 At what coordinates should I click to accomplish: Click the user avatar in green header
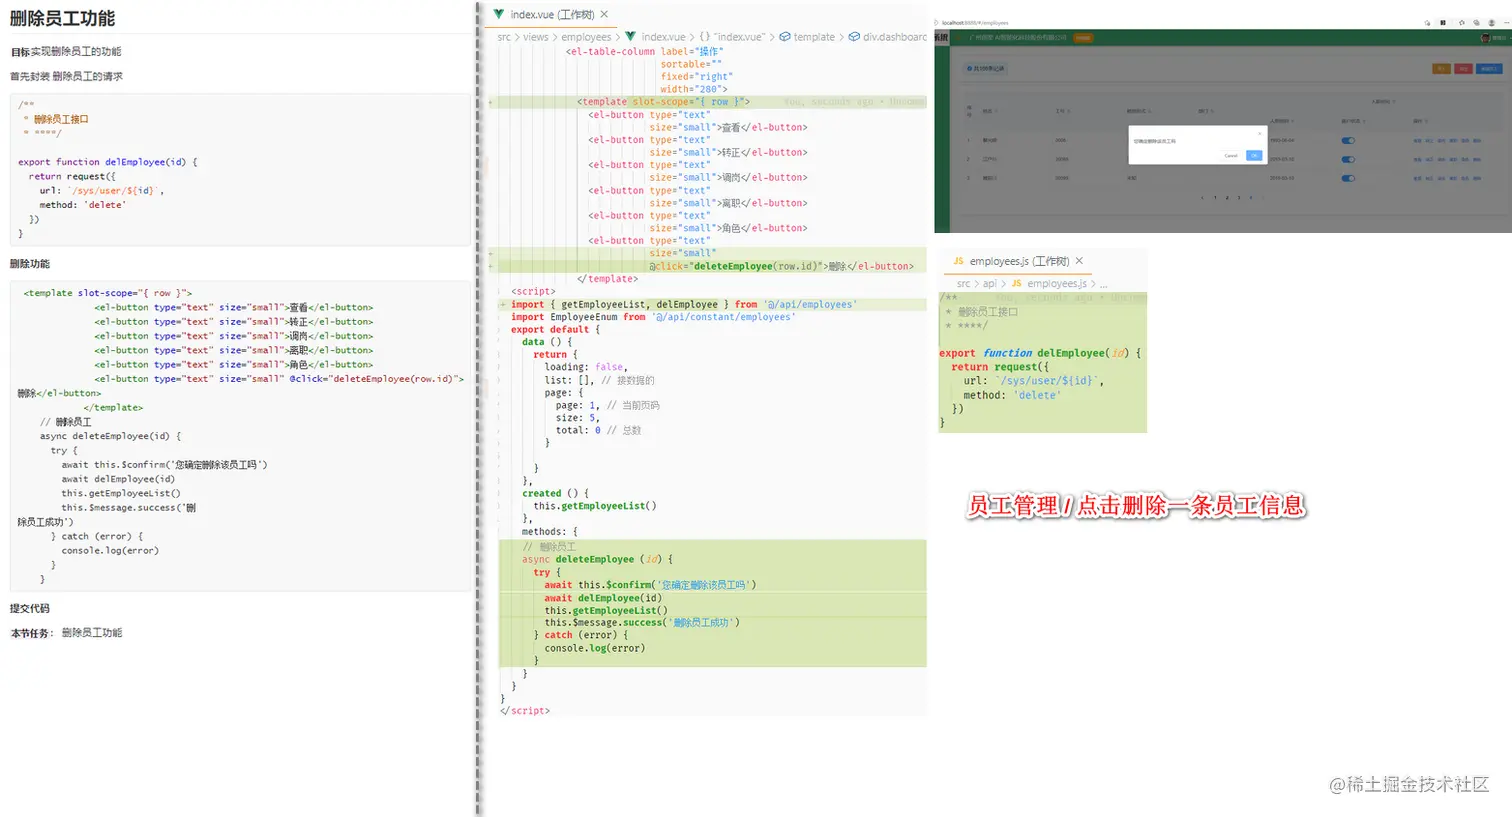1485,38
